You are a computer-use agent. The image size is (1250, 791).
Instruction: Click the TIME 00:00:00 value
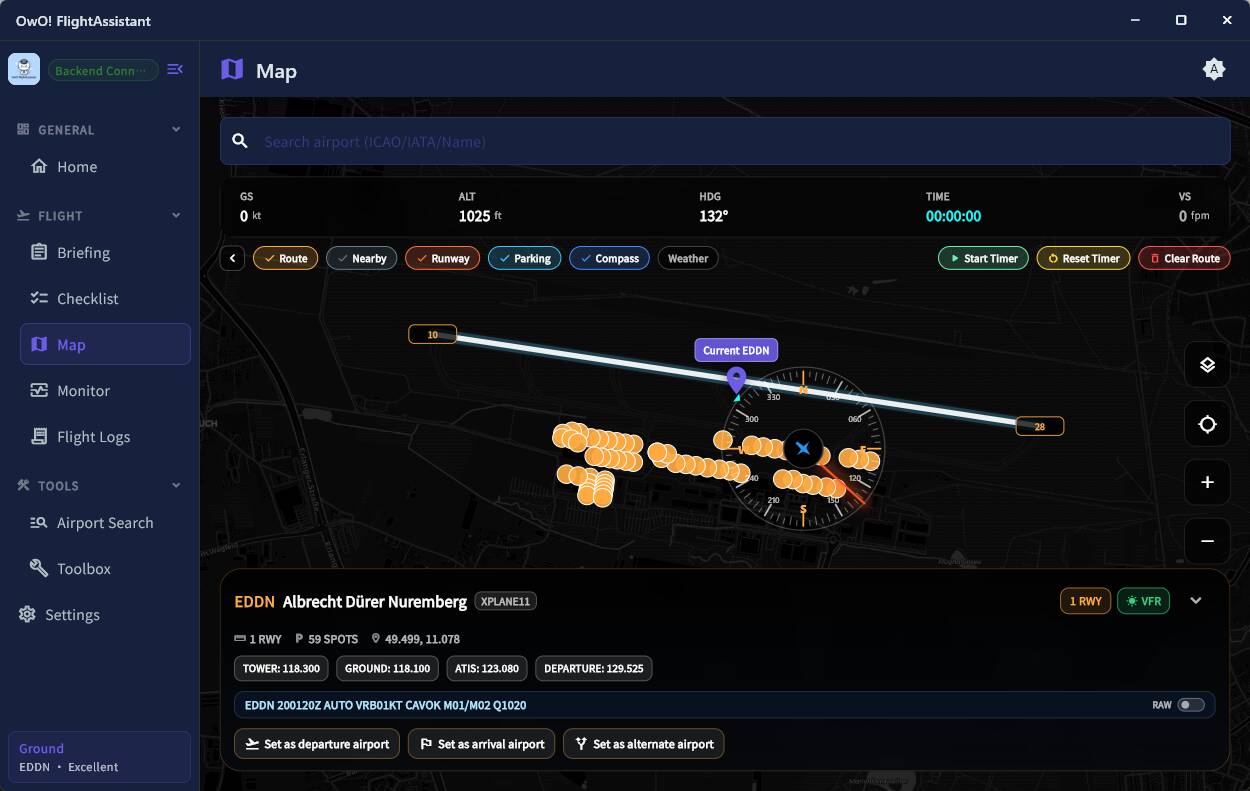953,216
